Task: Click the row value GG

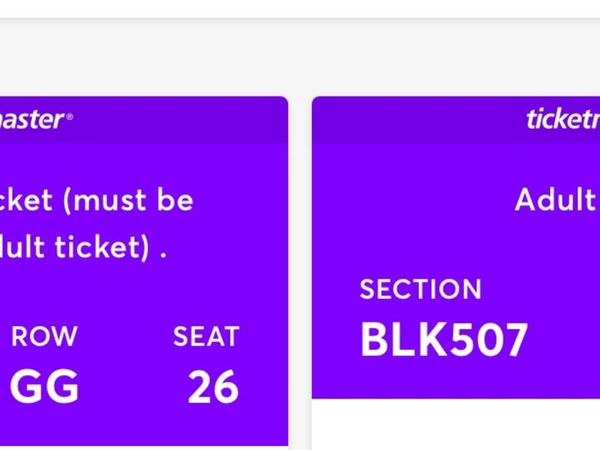Action: point(44,387)
